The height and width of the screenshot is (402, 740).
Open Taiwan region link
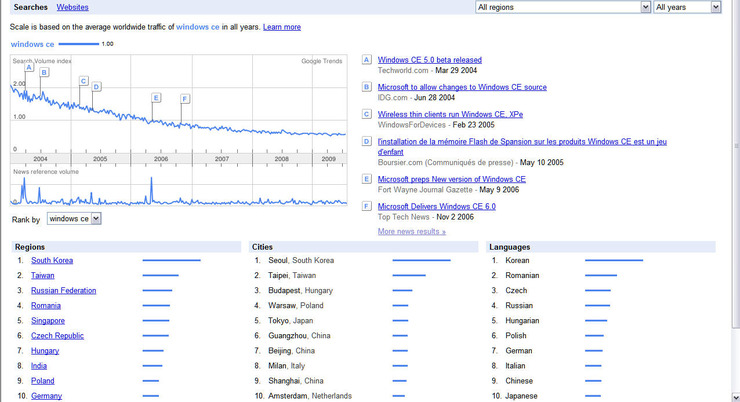[42, 275]
